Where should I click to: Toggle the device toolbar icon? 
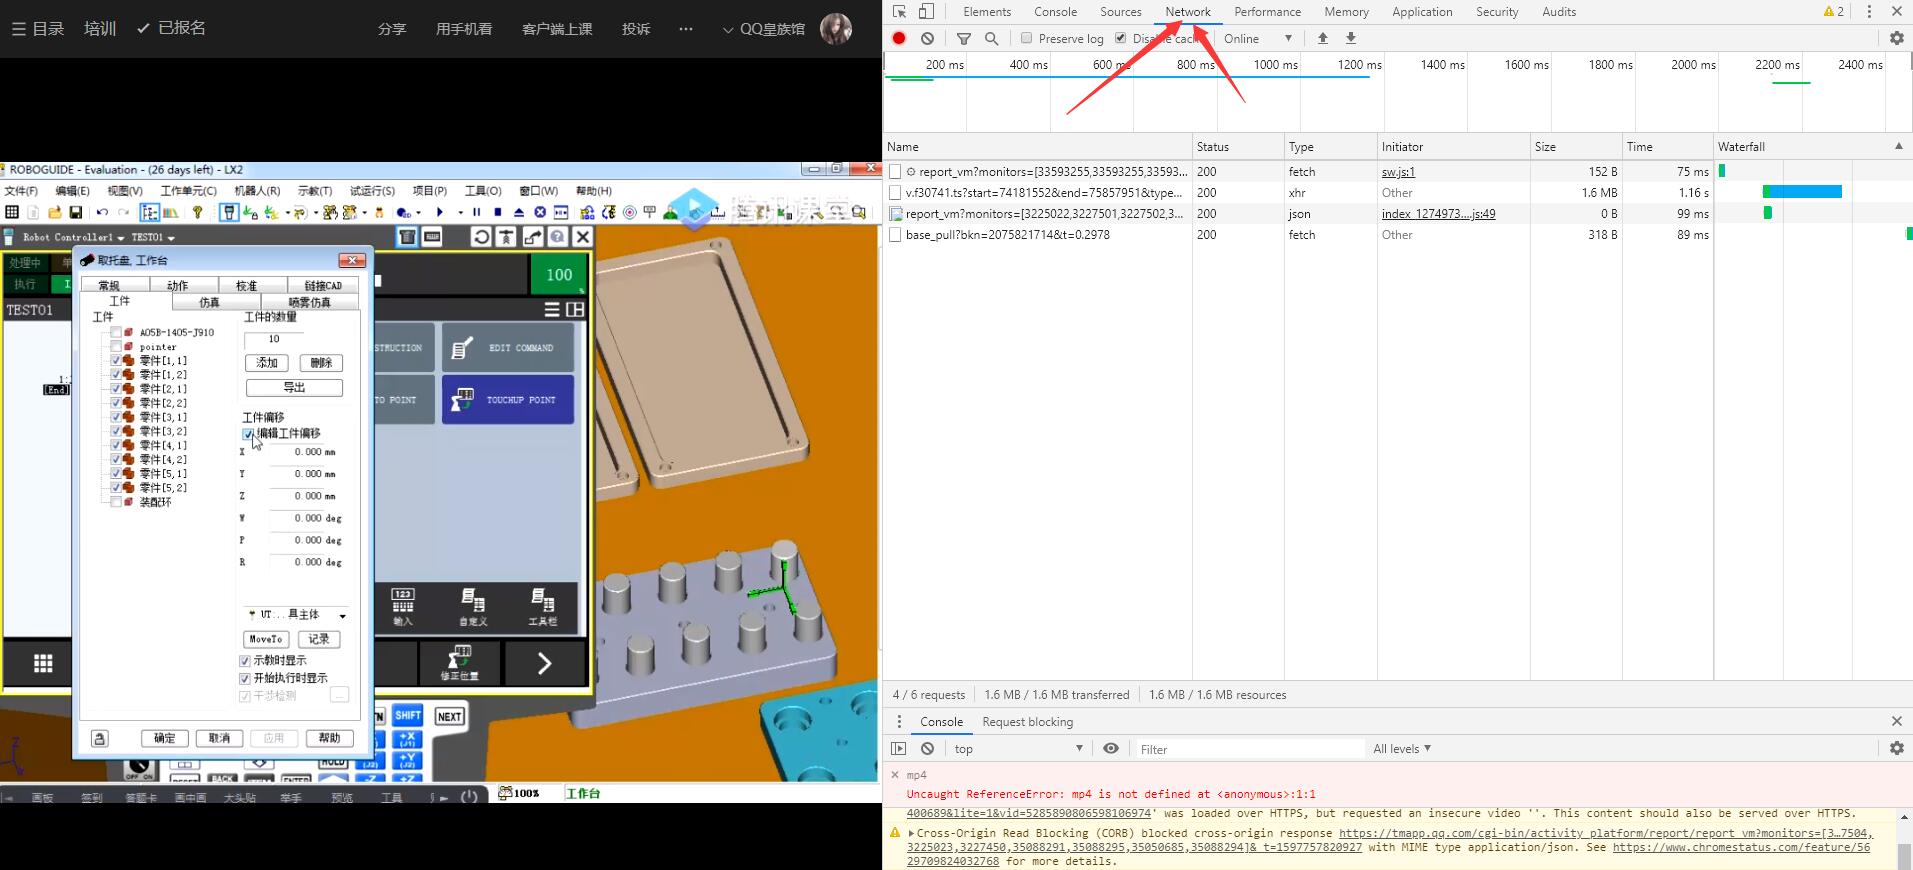[x=926, y=12]
